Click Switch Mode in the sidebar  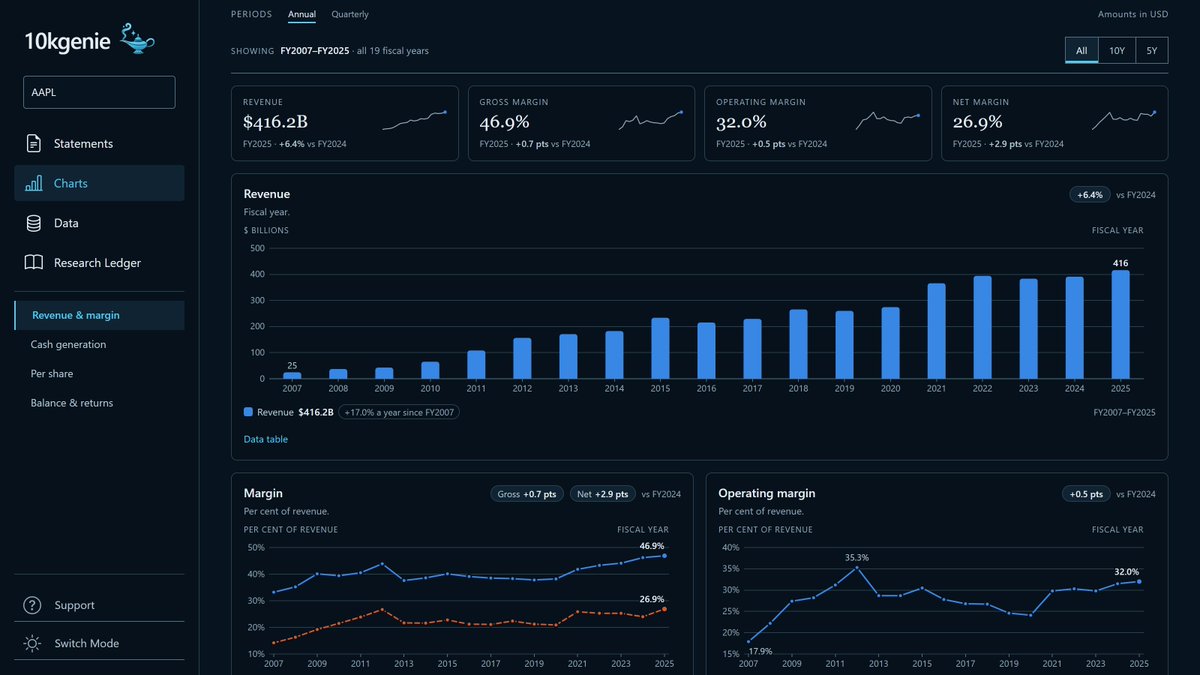(x=99, y=643)
